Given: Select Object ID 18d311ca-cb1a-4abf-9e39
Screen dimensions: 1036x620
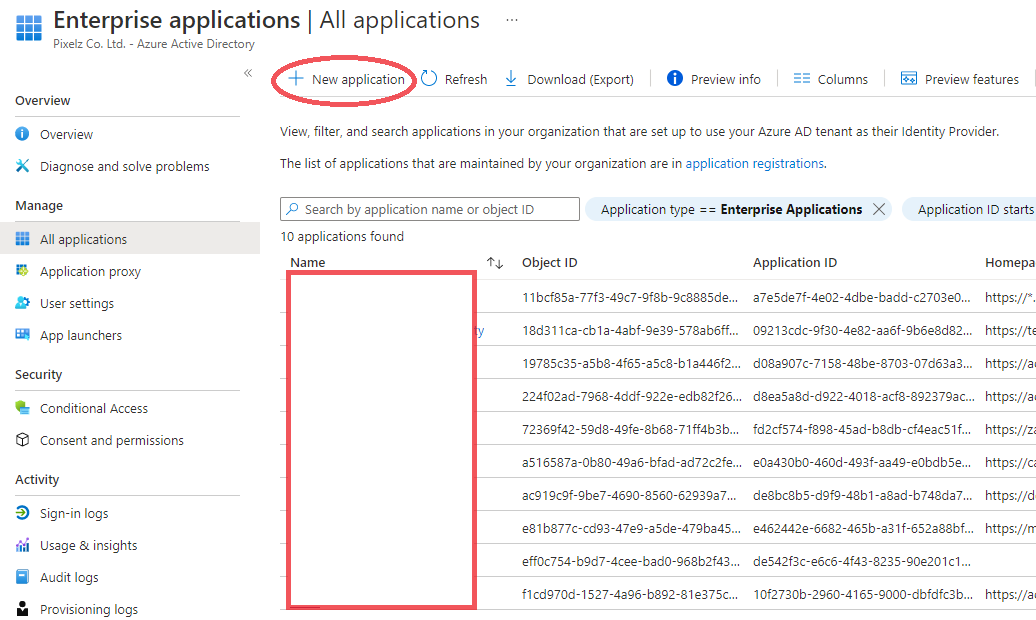Looking at the screenshot, I should [630, 330].
